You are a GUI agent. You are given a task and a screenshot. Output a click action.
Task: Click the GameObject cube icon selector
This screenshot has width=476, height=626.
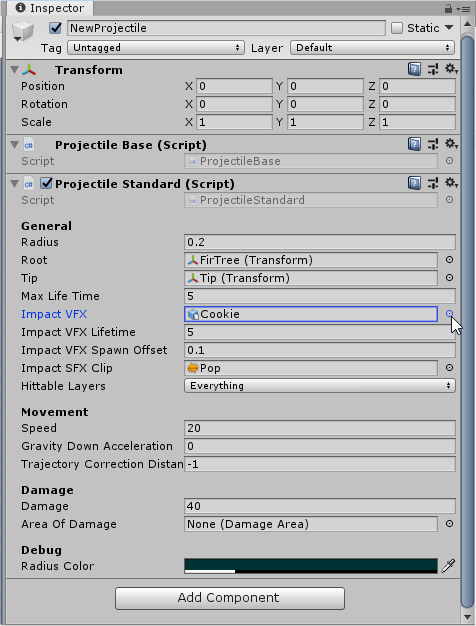pos(22,31)
